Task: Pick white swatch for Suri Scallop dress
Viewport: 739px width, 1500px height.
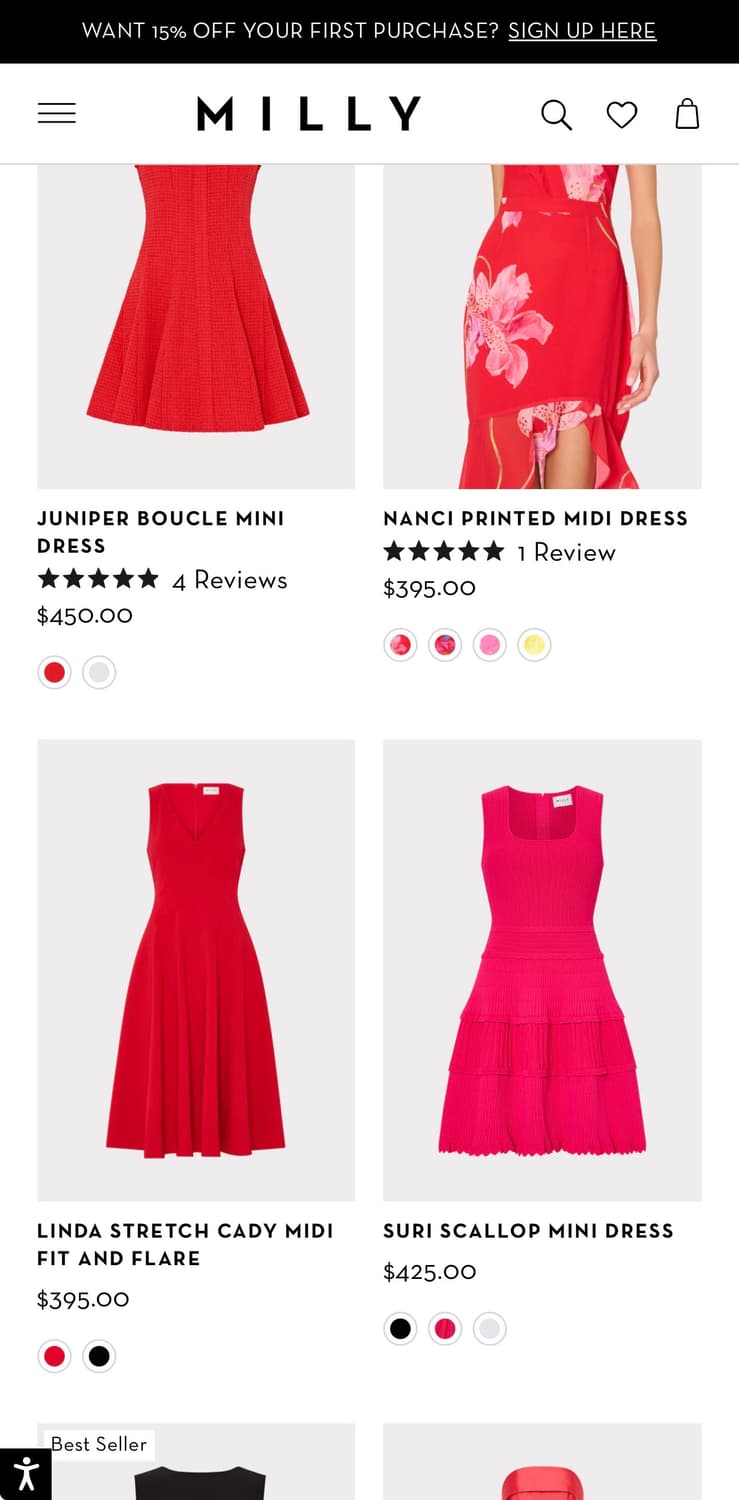Action: click(489, 1329)
